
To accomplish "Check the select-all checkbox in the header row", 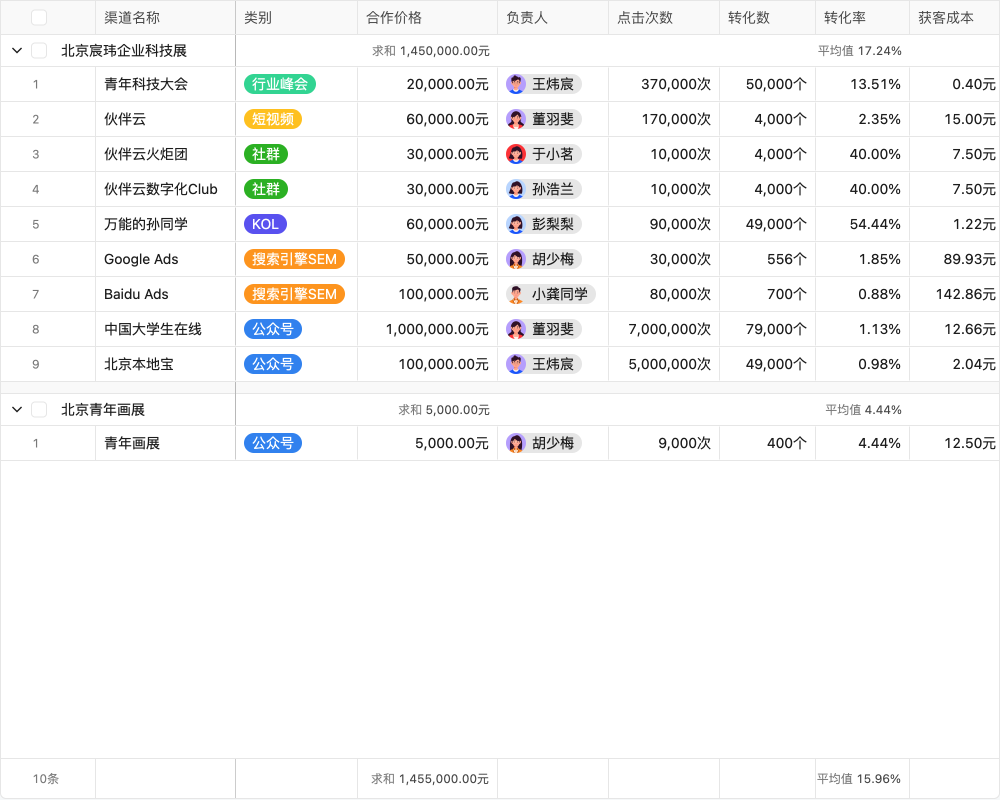I will (37, 17).
